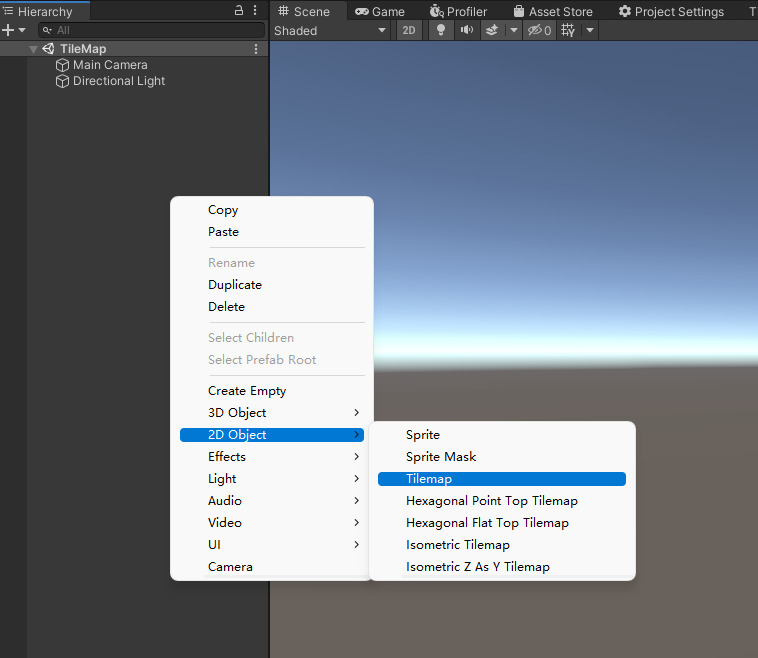The image size is (758, 658).
Task: Select Directional Light in the Hierarchy
Action: click(x=119, y=81)
